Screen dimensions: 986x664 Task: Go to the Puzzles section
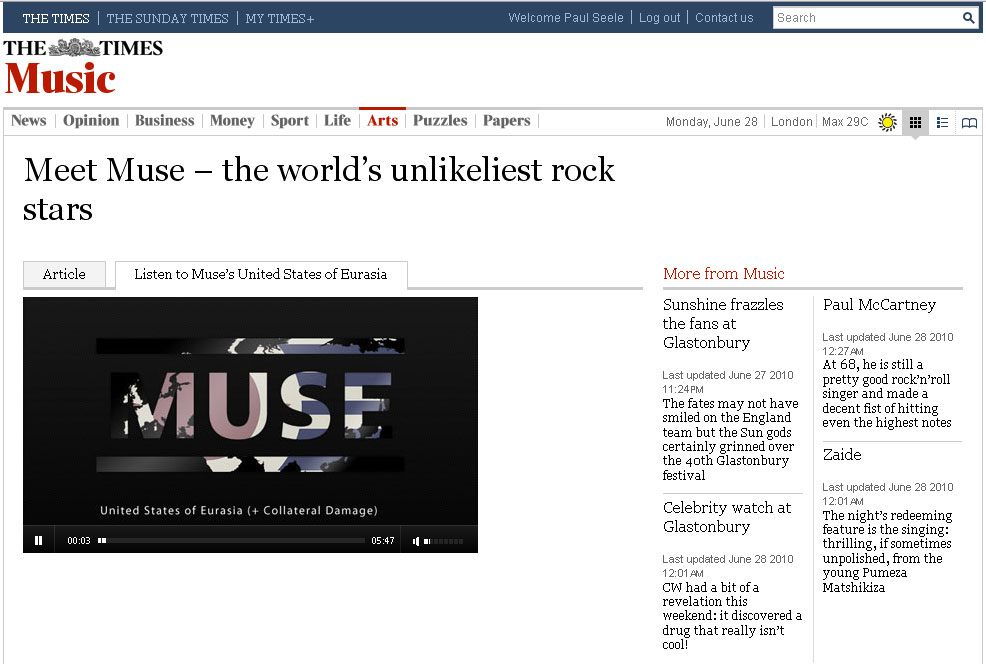pos(440,121)
